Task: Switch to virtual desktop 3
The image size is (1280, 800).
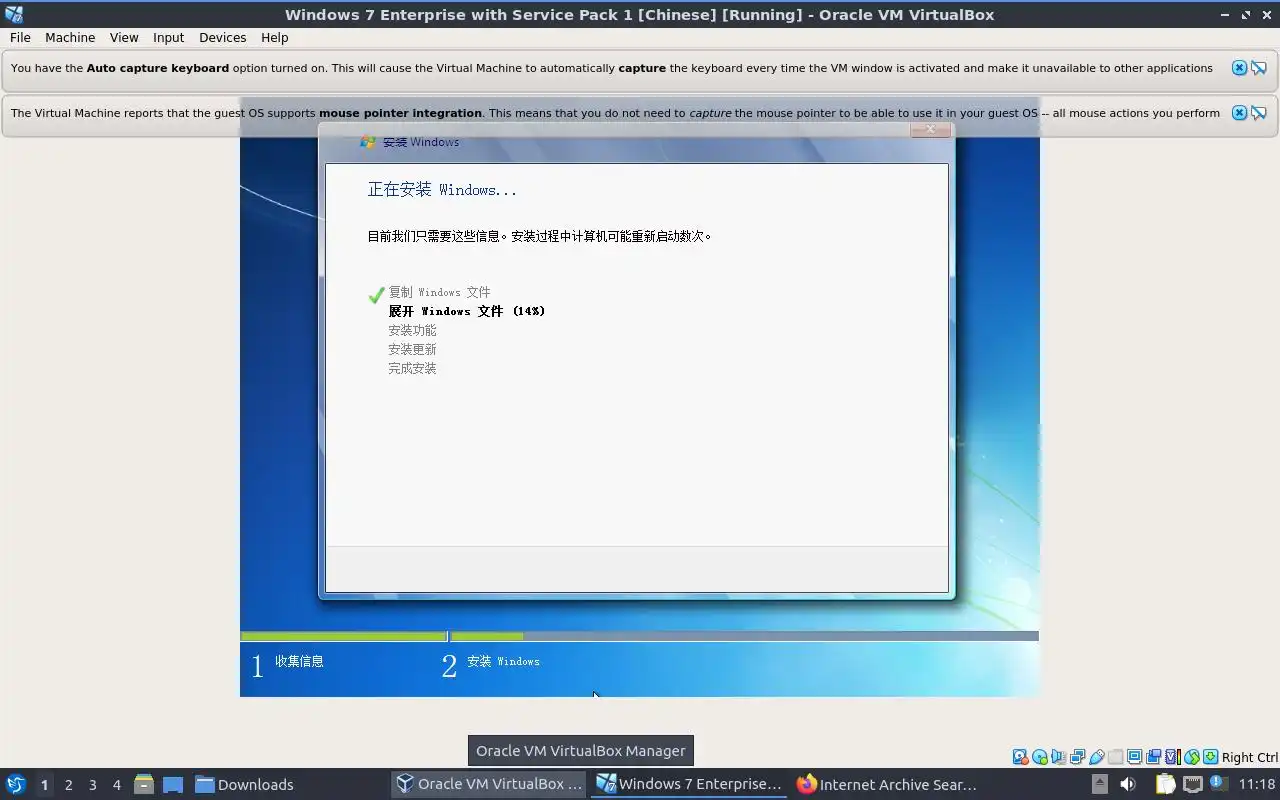Action: (92, 785)
